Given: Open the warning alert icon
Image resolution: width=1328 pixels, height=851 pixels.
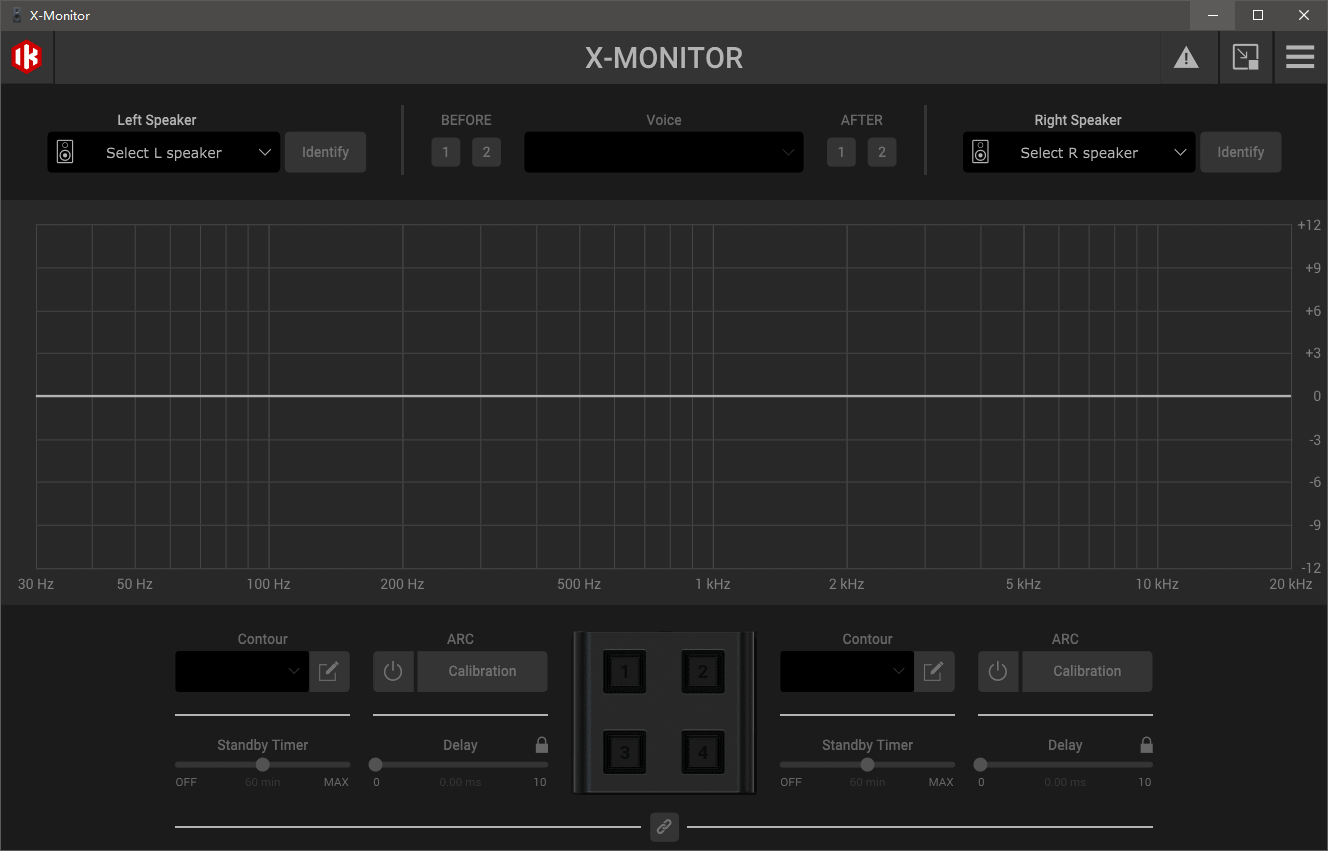Looking at the screenshot, I should pos(1186,58).
